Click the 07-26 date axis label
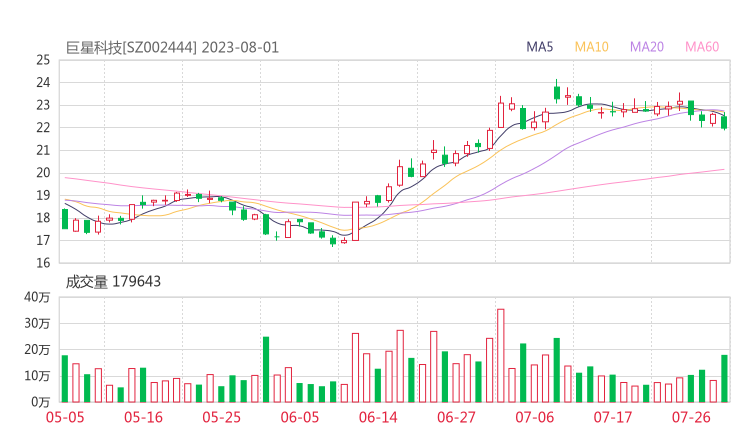Image resolution: width=740 pixels, height=440 pixels. point(691,417)
